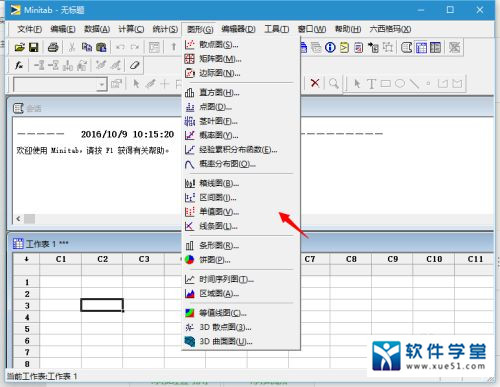Click session window scroll left arrow
Image resolution: width=500 pixels, height=387 pixels.
18,219
